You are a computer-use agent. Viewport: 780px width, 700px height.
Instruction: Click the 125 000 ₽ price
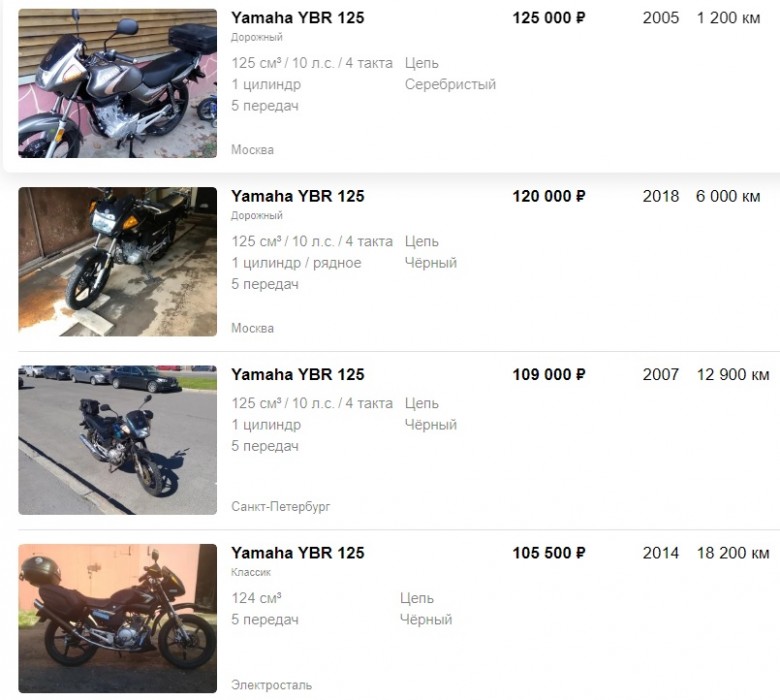point(549,18)
